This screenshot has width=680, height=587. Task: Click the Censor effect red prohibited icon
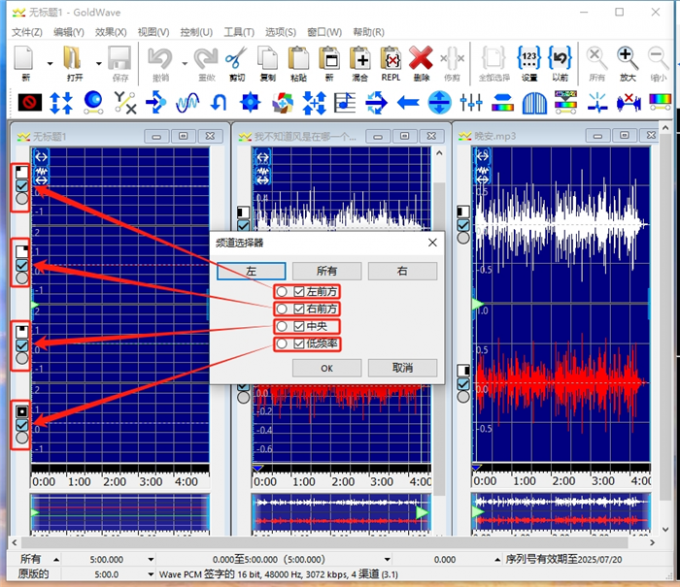[x=29, y=103]
